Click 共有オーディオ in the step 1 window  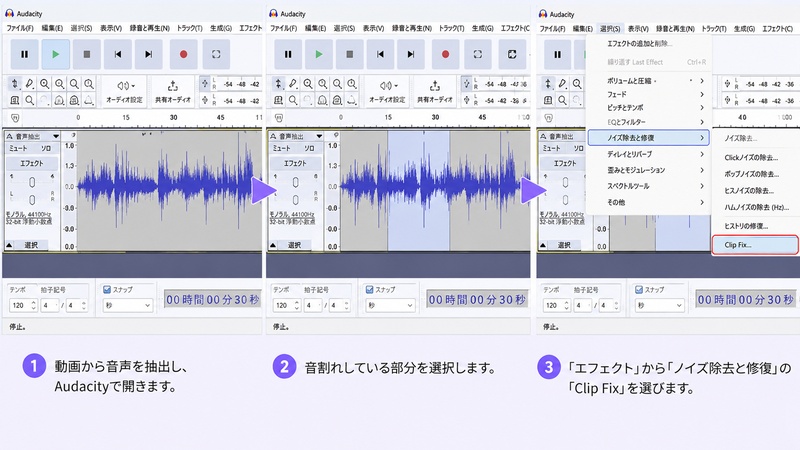(173, 92)
